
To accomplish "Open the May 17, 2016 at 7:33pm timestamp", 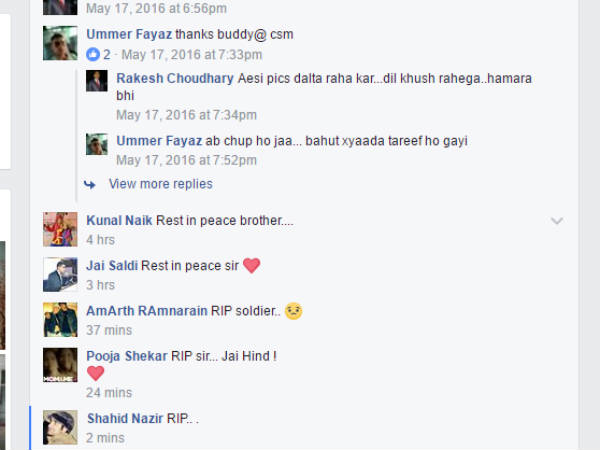I will (x=192, y=55).
